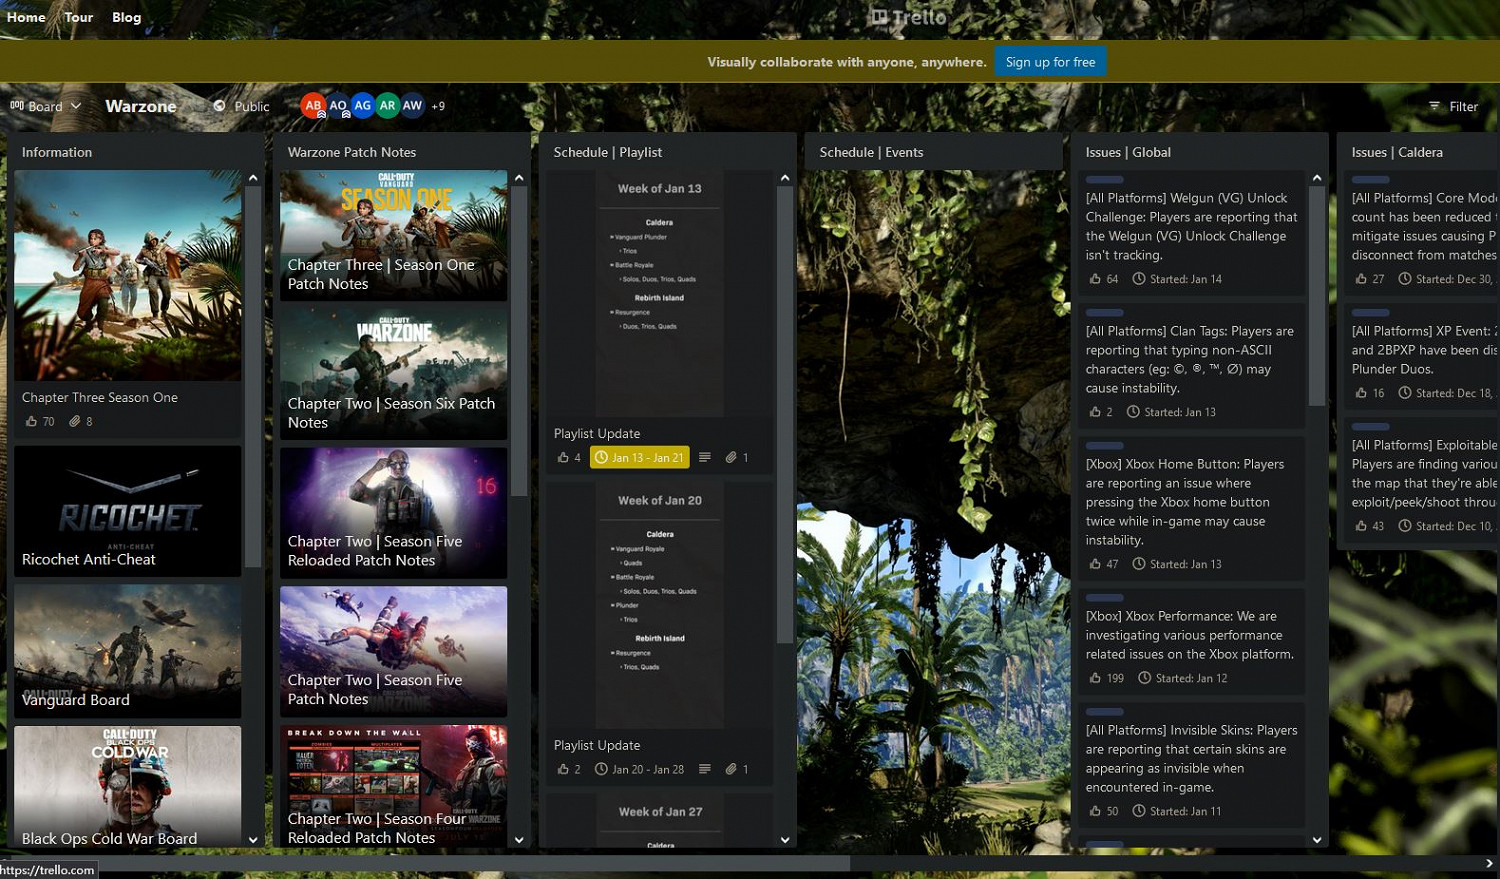The image size is (1500, 879).
Task: Click the blue label on Welgun Unlock Challenge card
Action: [x=1104, y=180]
